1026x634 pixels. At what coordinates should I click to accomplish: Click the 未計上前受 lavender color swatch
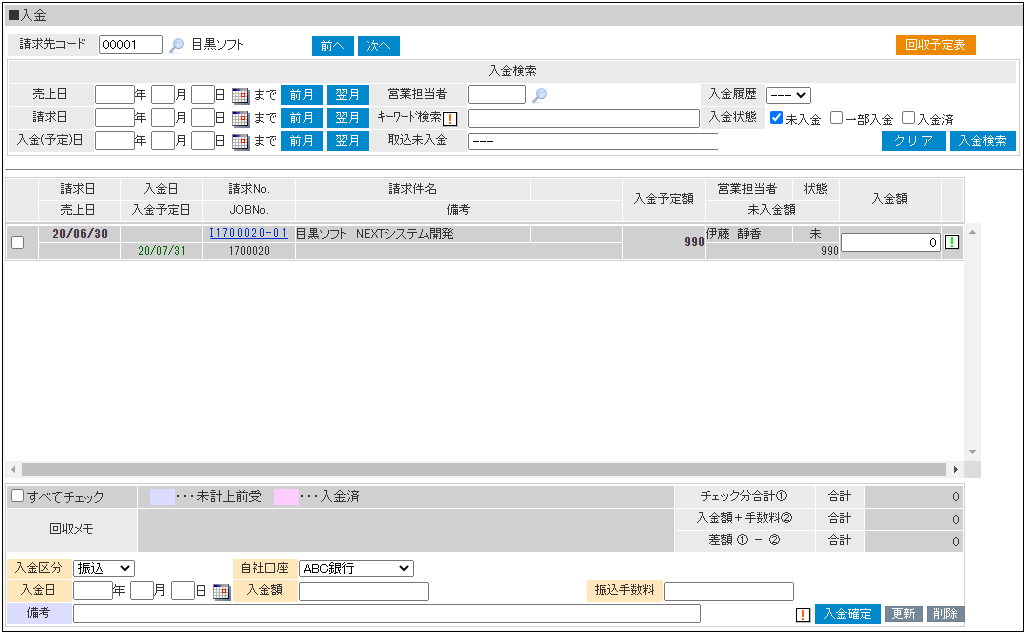point(162,497)
